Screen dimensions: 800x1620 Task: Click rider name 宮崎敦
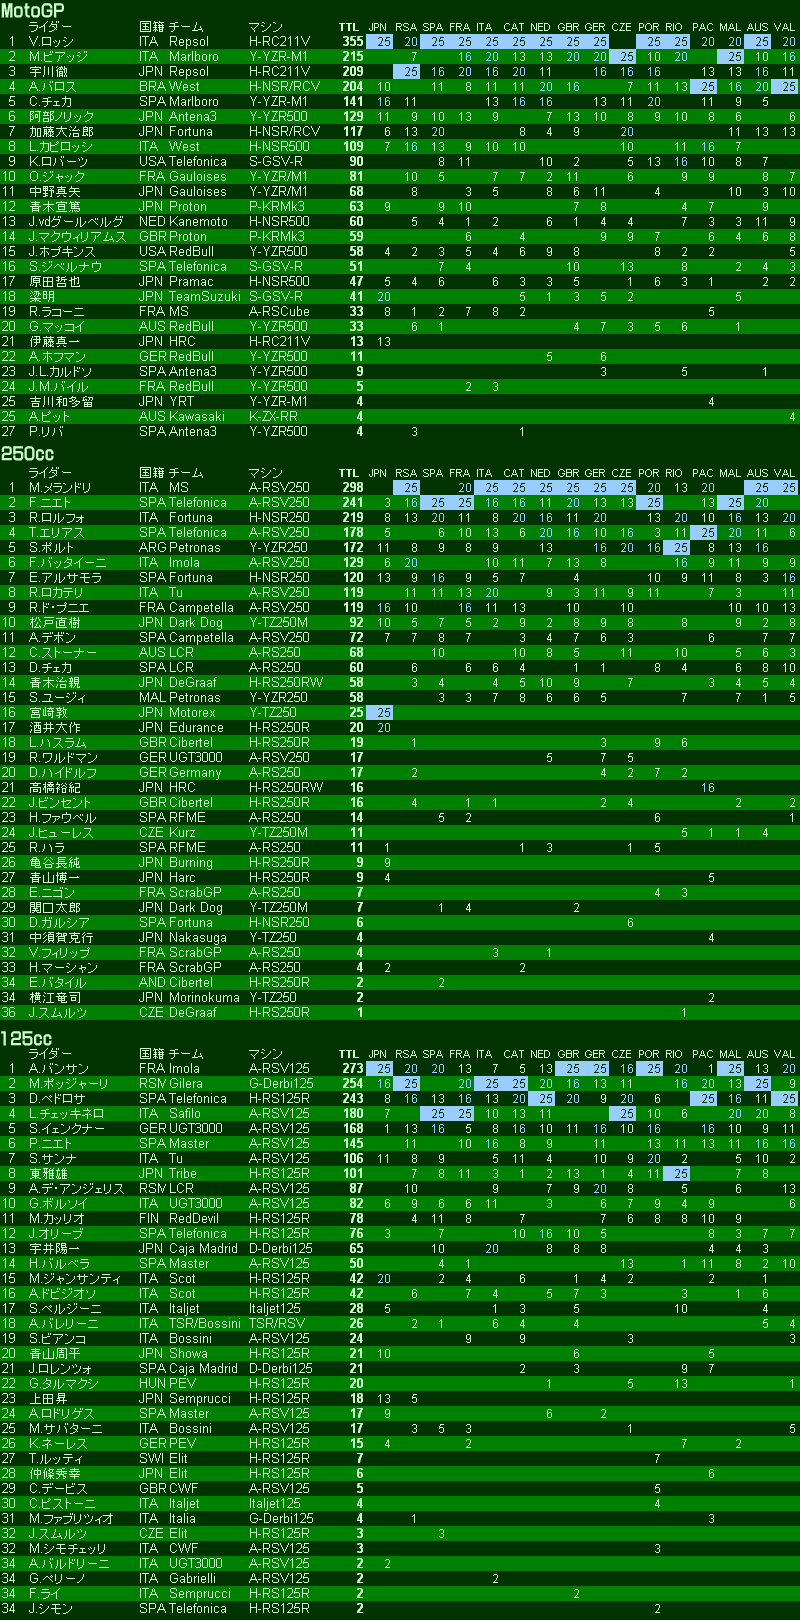click(48, 713)
